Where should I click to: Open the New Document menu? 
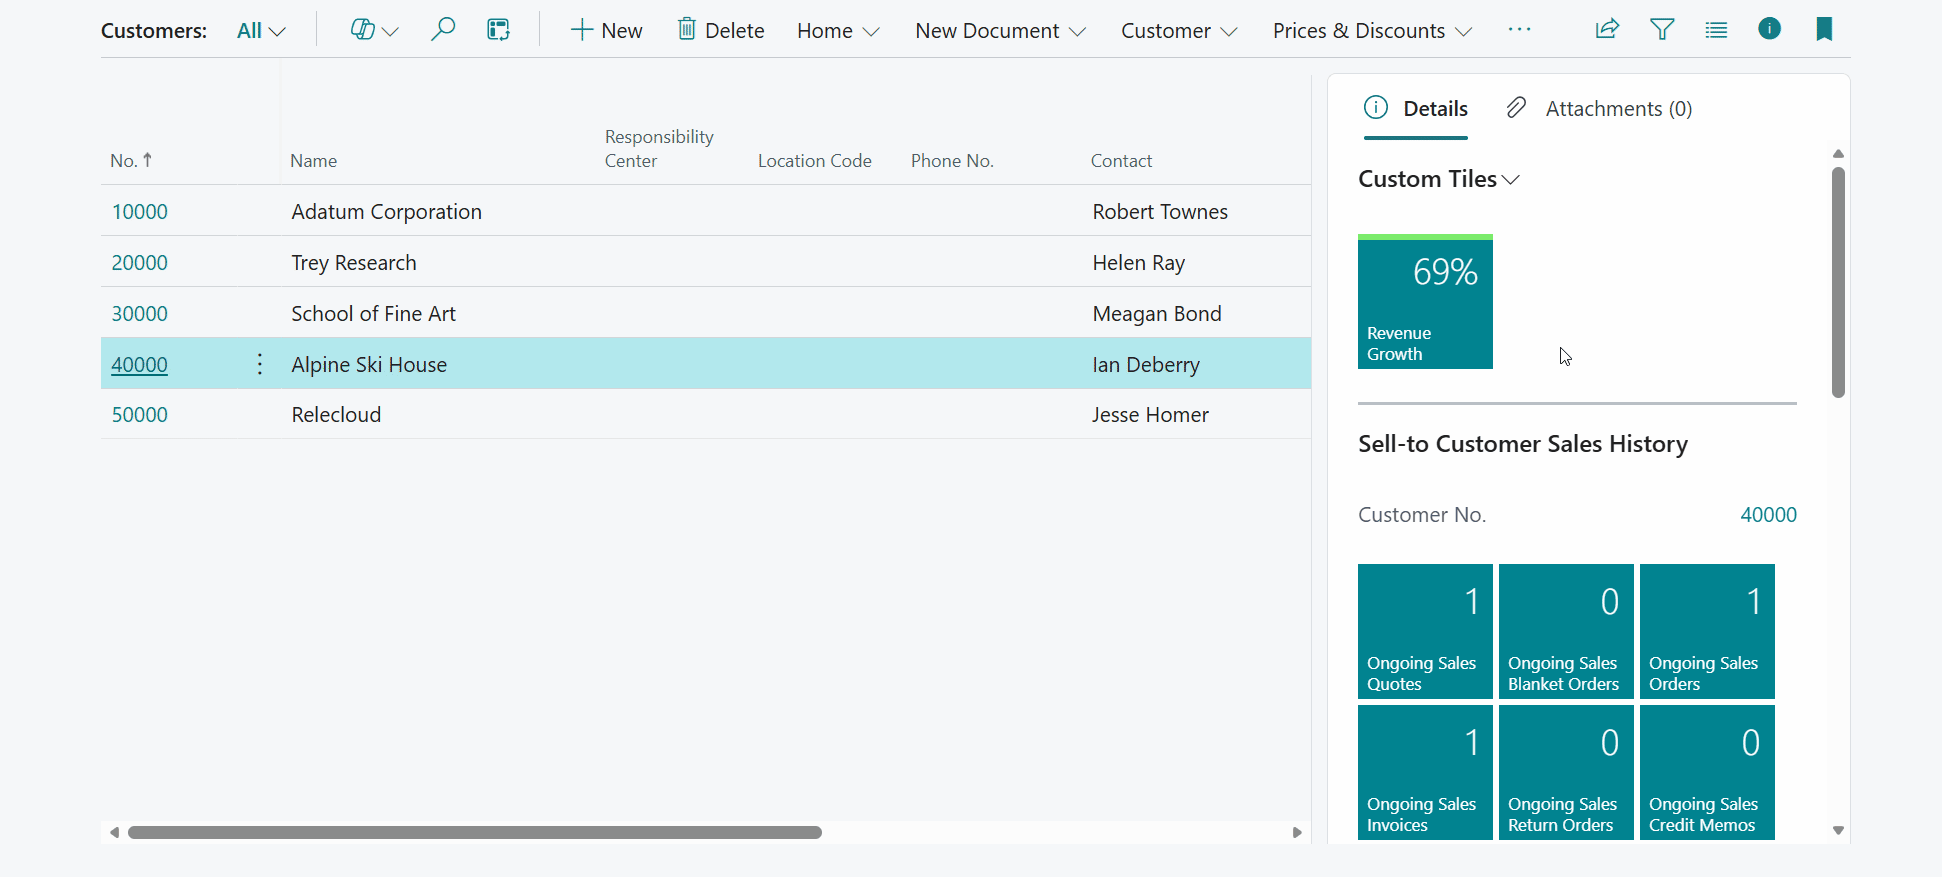click(1000, 31)
